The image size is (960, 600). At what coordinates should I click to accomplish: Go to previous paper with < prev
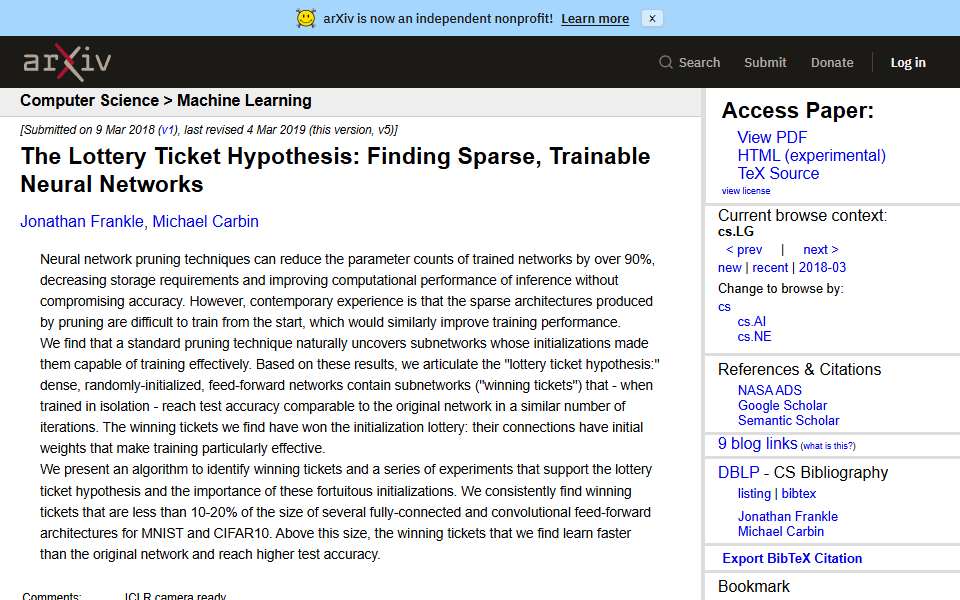tap(744, 249)
